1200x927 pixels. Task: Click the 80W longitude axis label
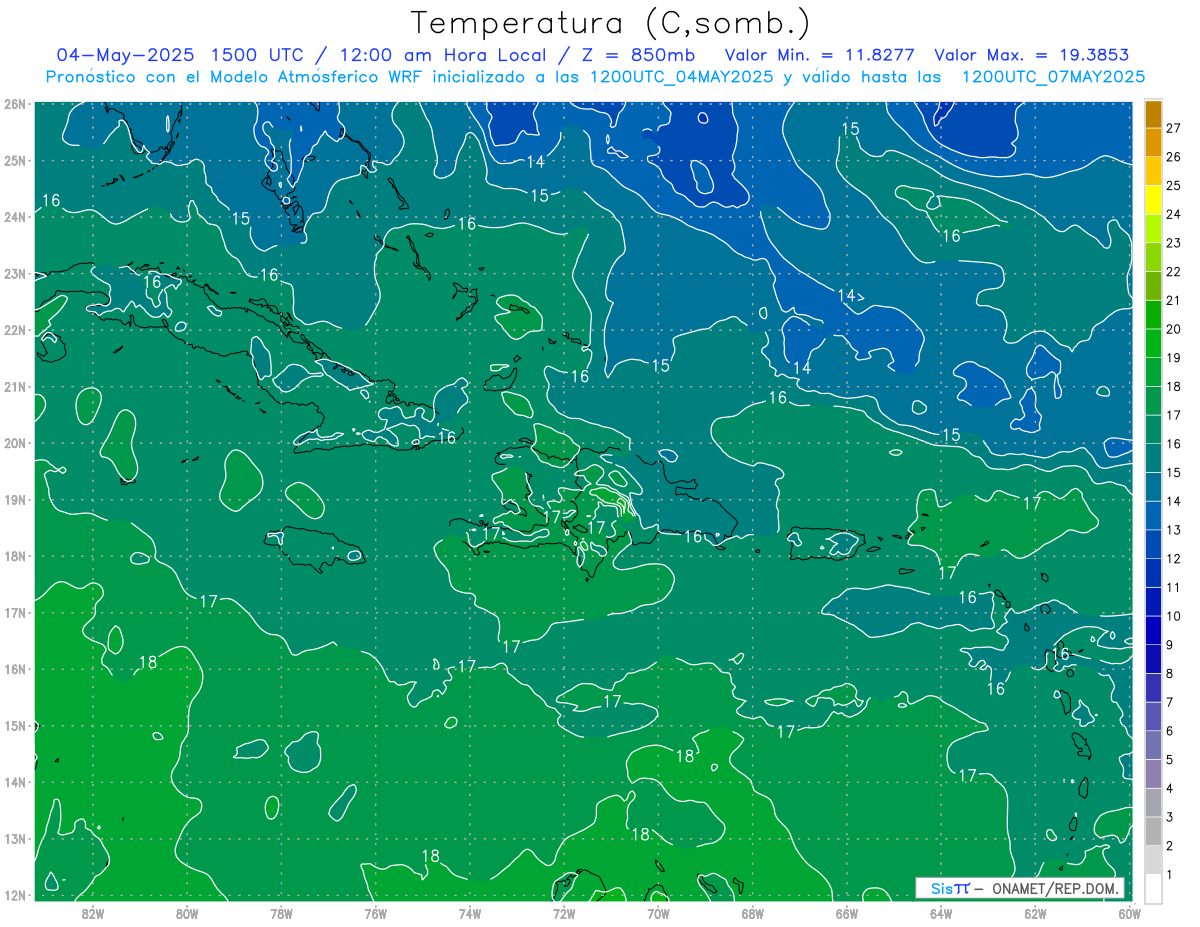coord(187,912)
